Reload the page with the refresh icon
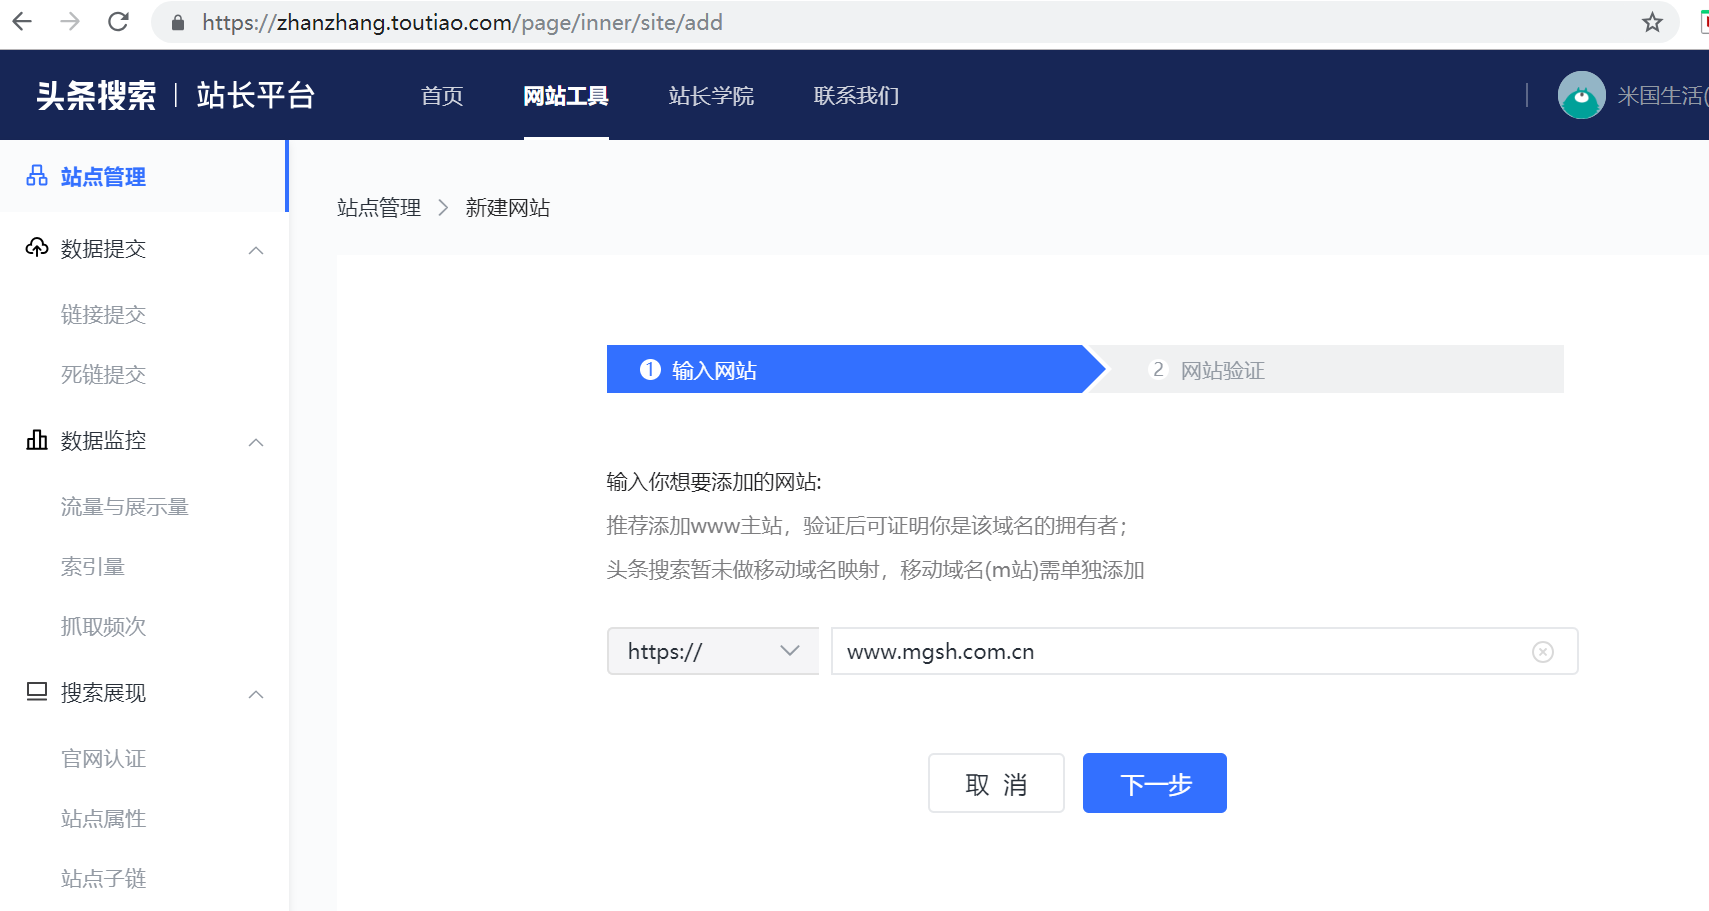Viewport: 1709px width, 911px height. [x=118, y=22]
